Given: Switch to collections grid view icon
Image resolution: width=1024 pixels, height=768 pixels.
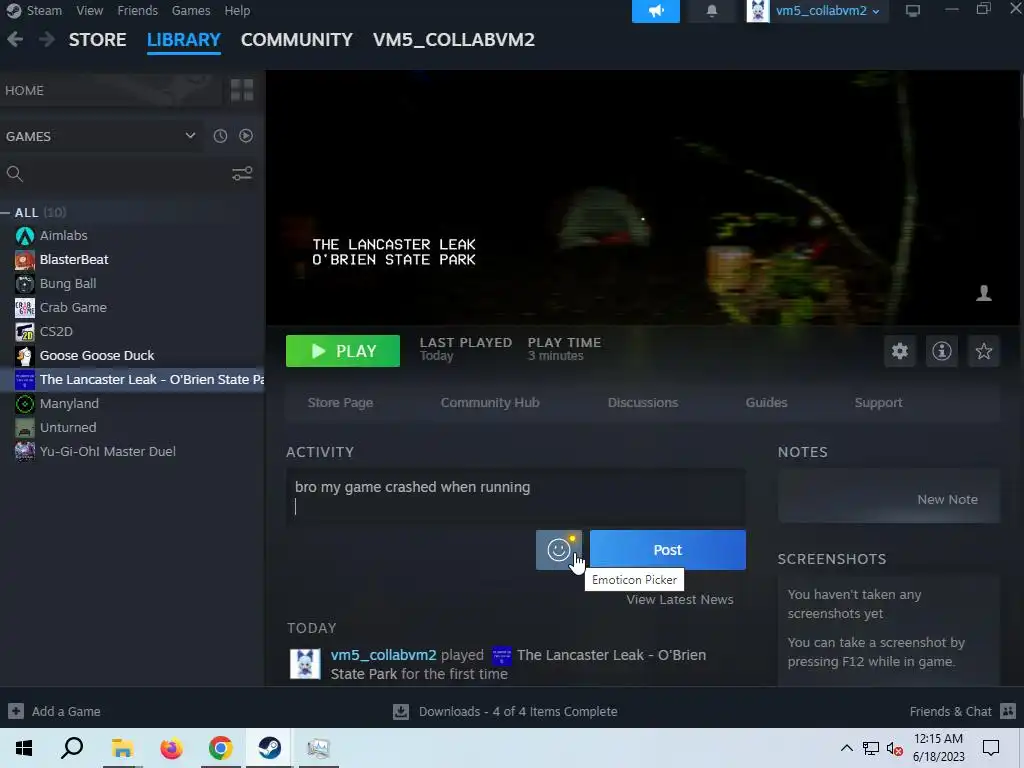Looking at the screenshot, I should [242, 90].
